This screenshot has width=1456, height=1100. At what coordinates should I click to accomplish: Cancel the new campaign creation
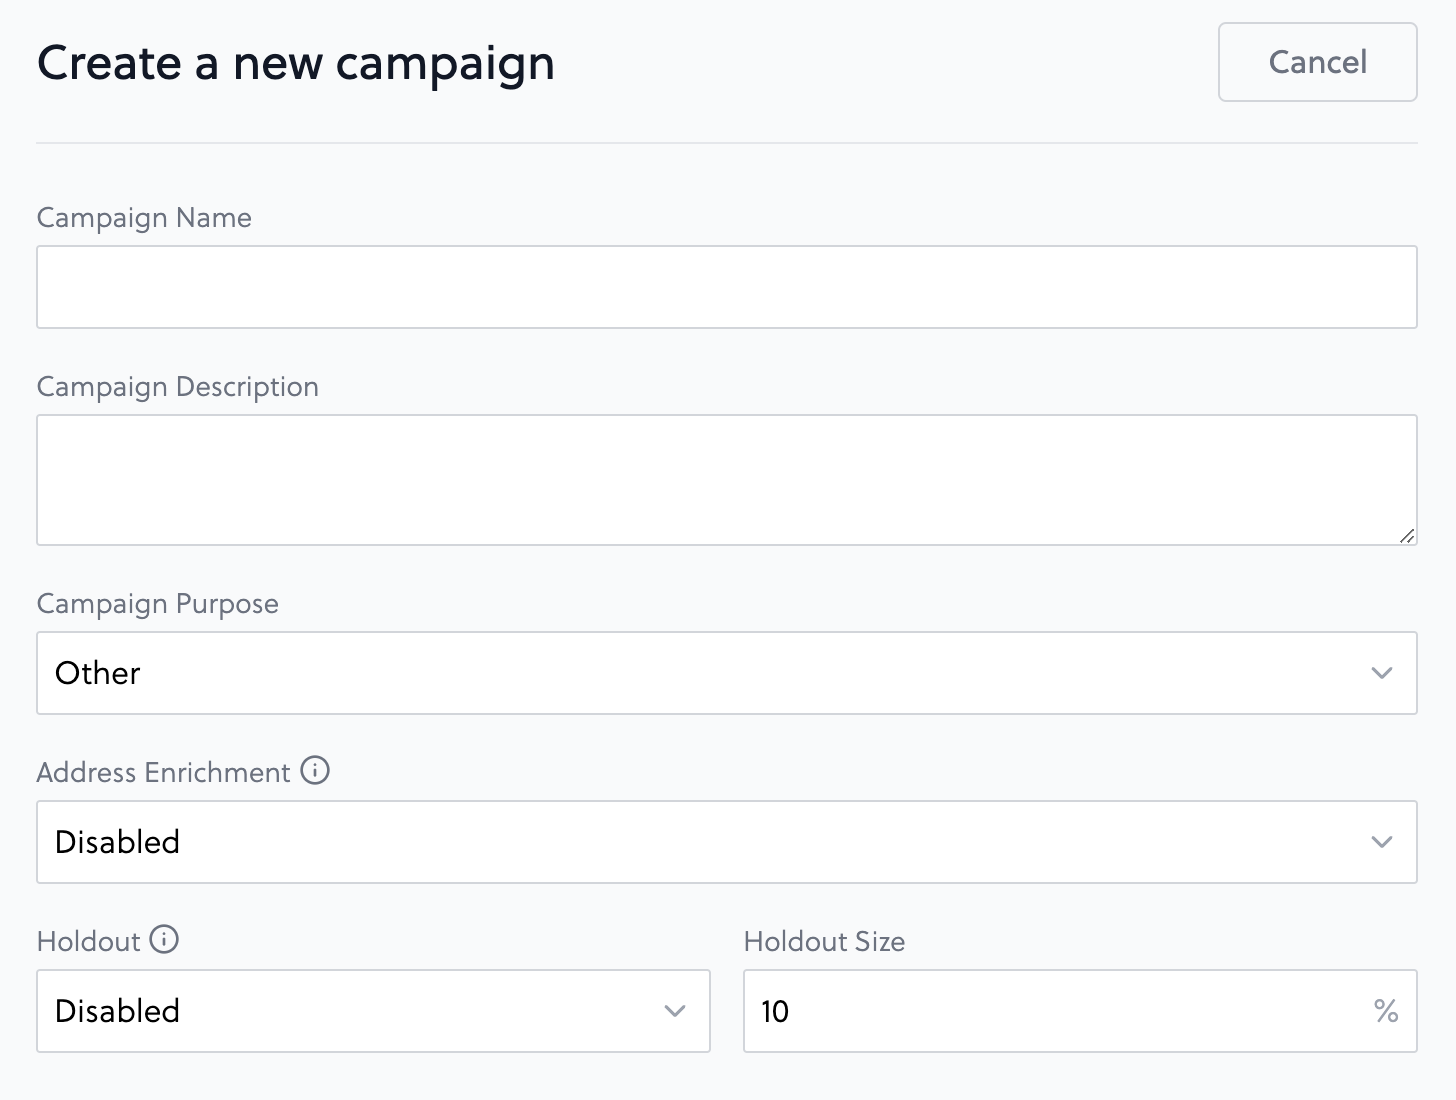pyautogui.click(x=1318, y=62)
